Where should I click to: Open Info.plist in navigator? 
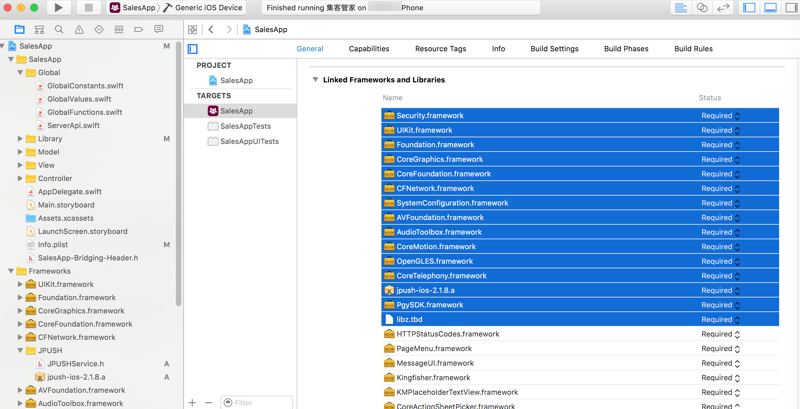click(x=53, y=245)
